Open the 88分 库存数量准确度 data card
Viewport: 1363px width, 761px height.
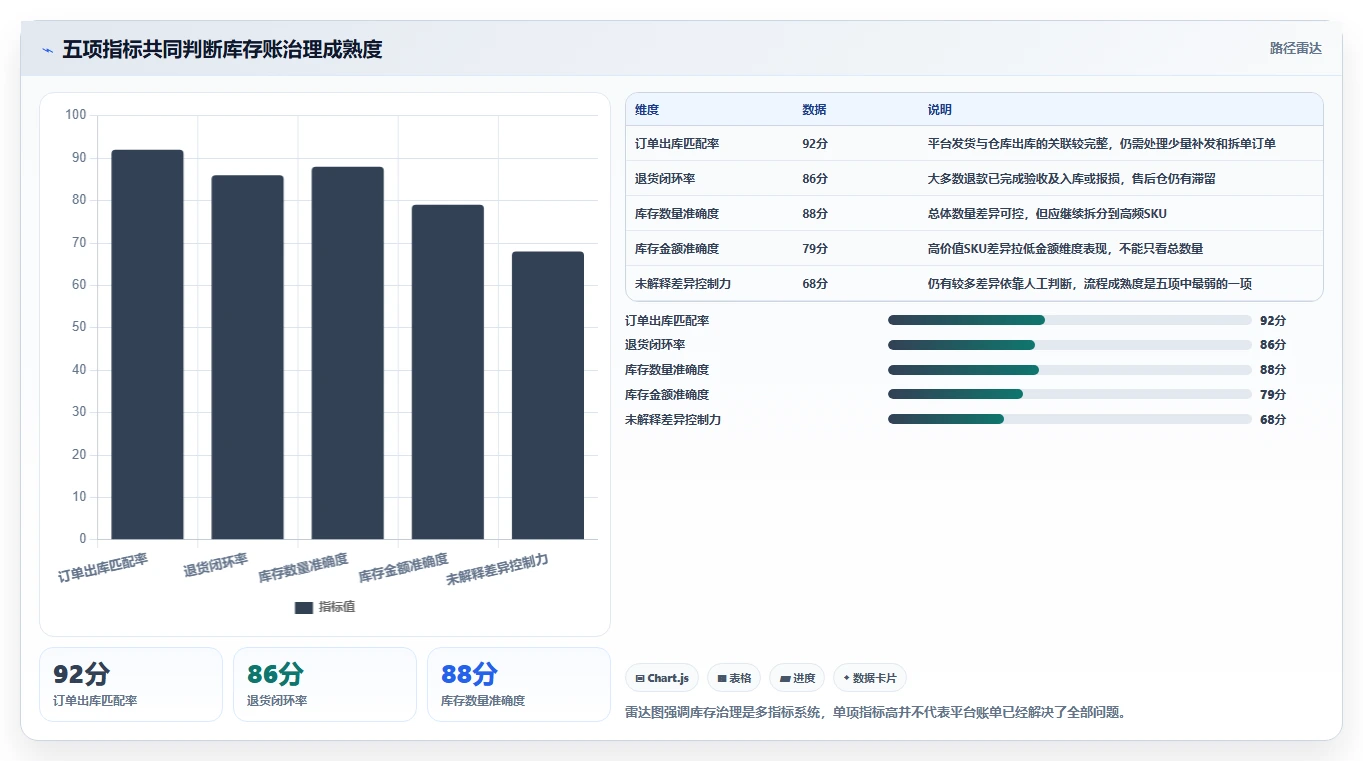[x=519, y=684]
